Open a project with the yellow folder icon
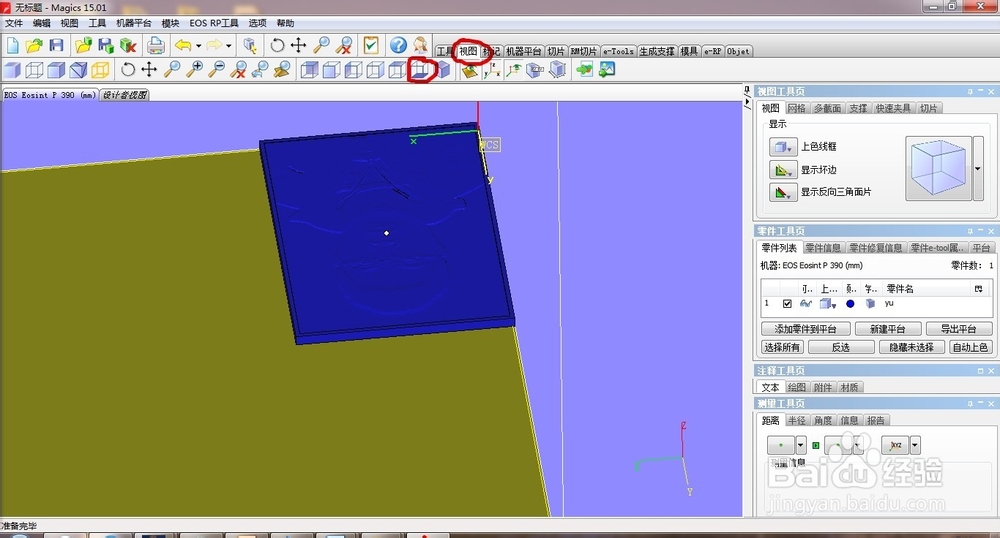 click(34, 45)
